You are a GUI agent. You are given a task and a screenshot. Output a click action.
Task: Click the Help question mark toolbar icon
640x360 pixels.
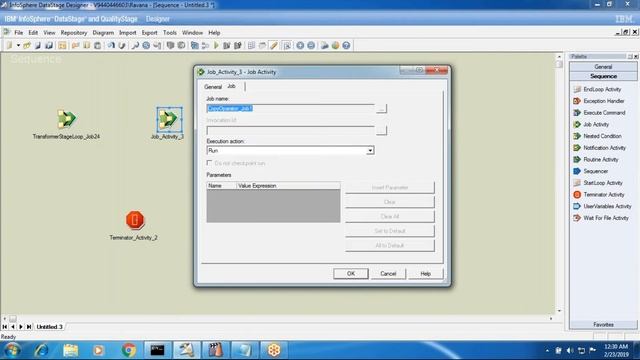click(346, 45)
